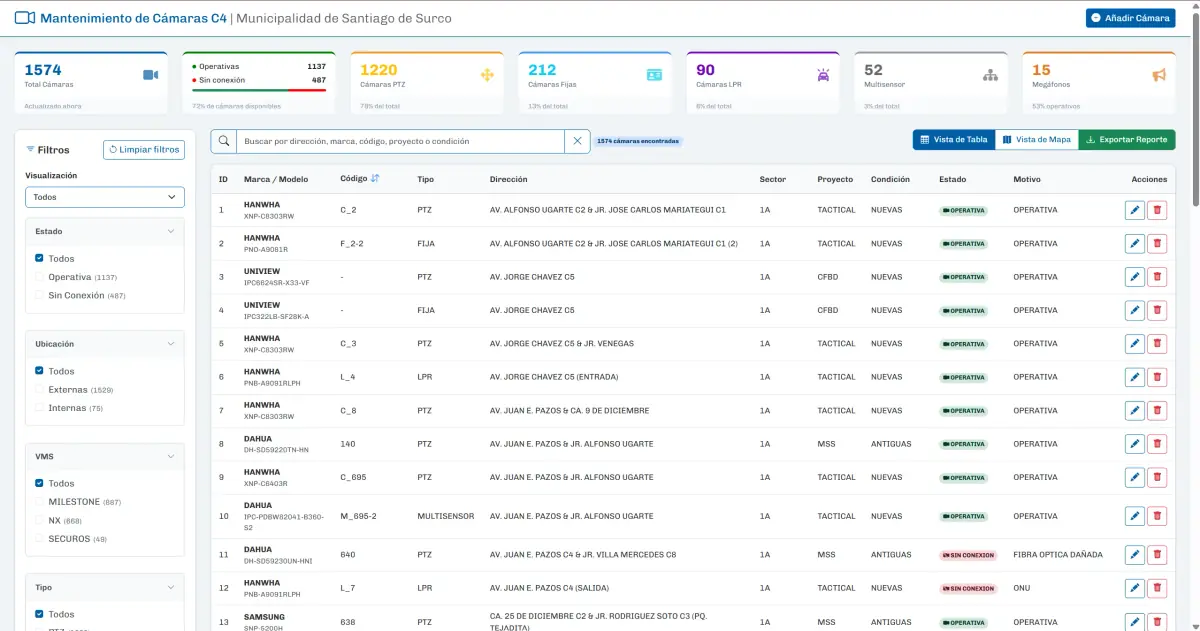This screenshot has height=631, width=1200.
Task: Collapse the Ubicación filter section
Action: (x=171, y=344)
